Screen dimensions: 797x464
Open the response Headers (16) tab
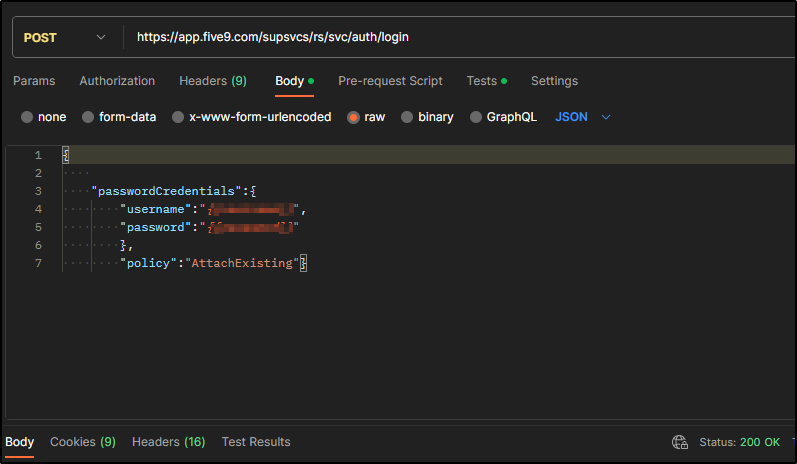(x=168, y=442)
